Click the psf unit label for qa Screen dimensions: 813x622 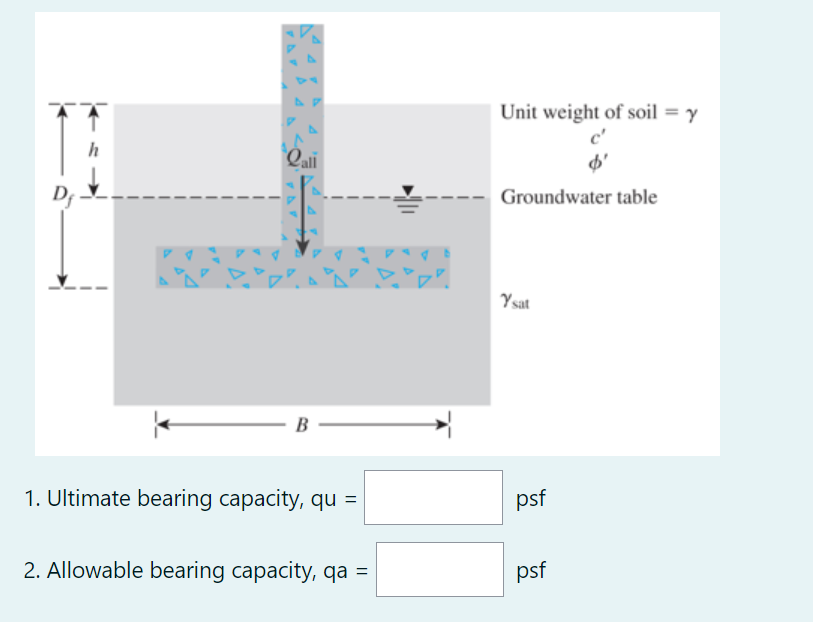point(531,570)
